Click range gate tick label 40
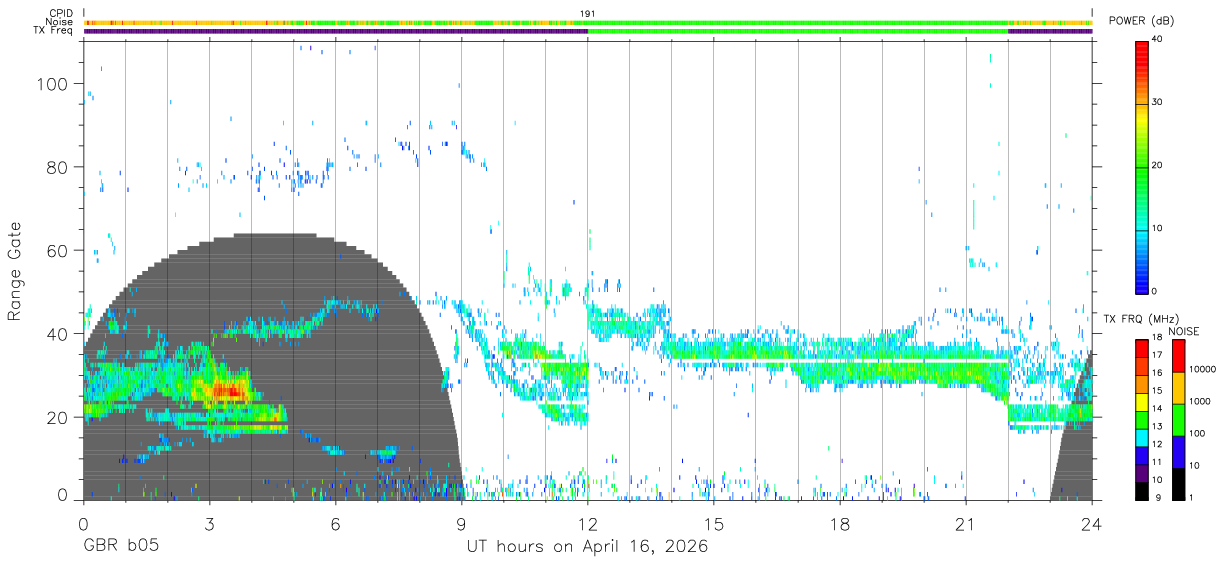Screen dimensions: 1228x567 [59, 334]
